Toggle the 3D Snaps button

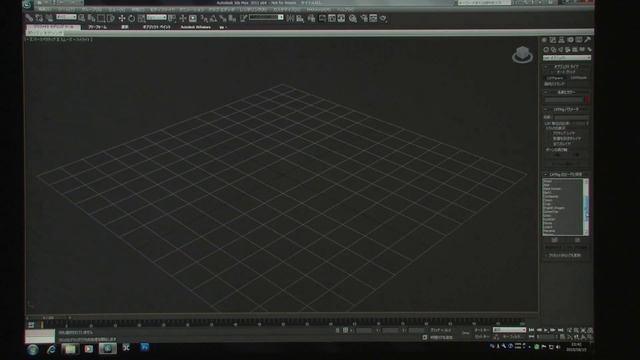[x=204, y=18]
